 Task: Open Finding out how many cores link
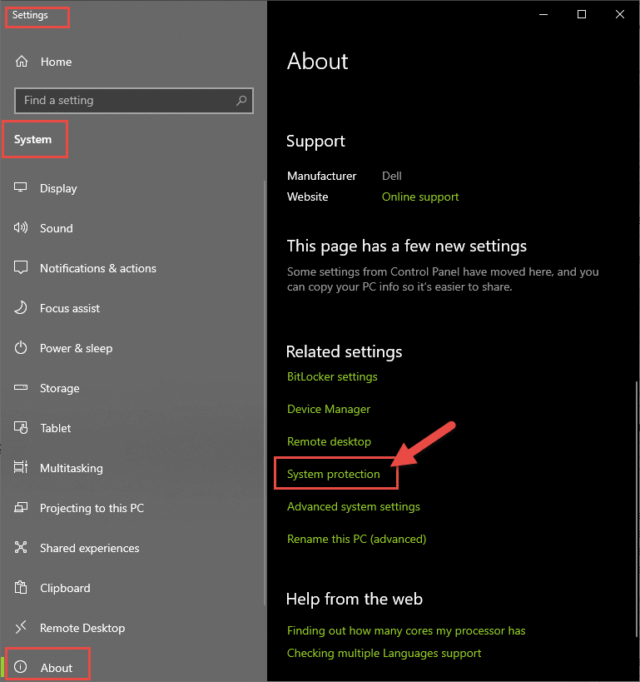(x=406, y=631)
